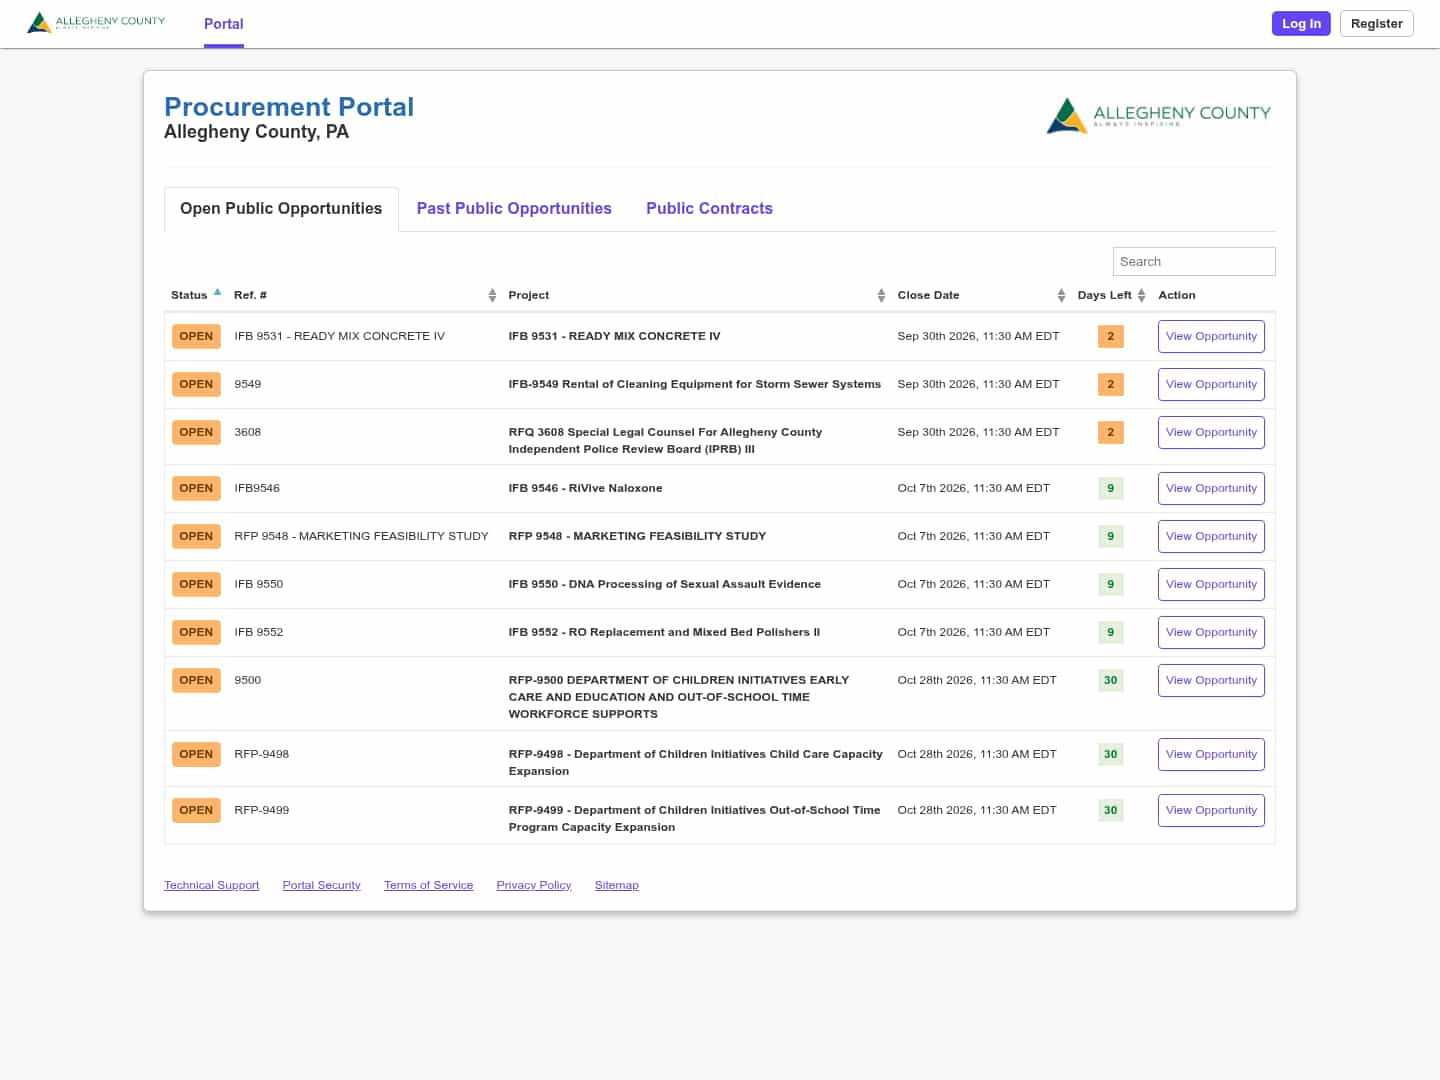Image resolution: width=1440 pixels, height=1080 pixels.
Task: Click the Log In button
Action: pos(1301,23)
